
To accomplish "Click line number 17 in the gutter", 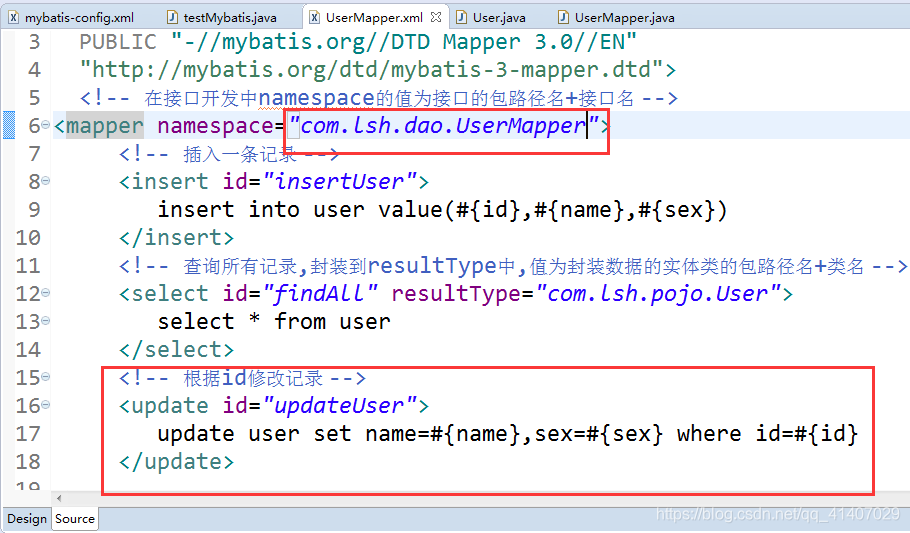I will coord(27,434).
